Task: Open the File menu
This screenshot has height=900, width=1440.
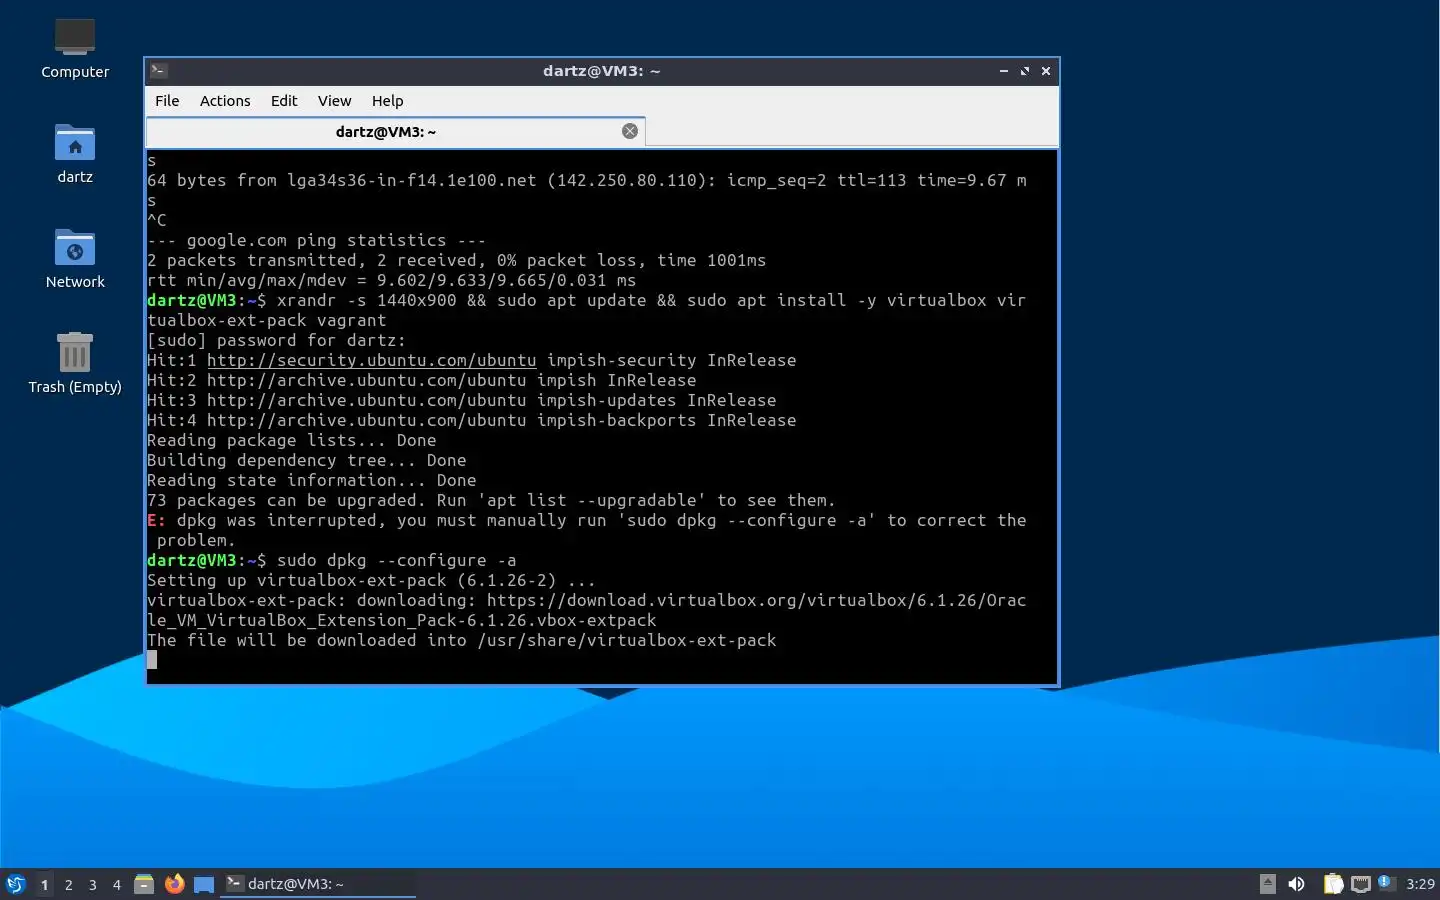Action: (167, 101)
